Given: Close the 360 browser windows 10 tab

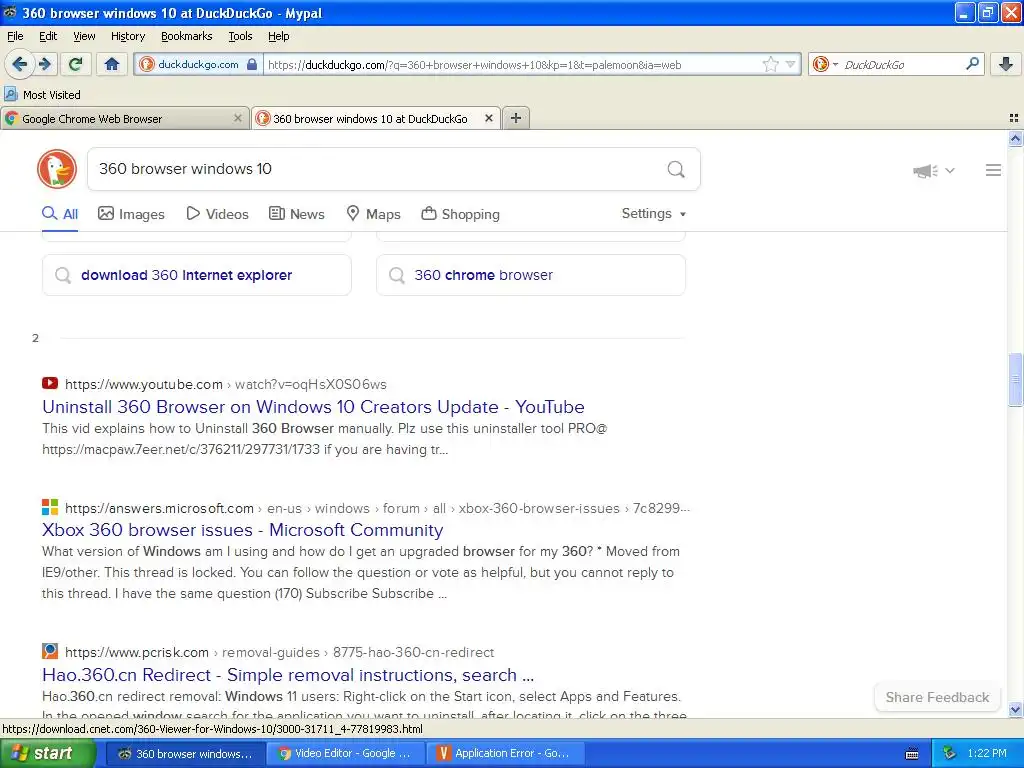Looking at the screenshot, I should point(488,118).
